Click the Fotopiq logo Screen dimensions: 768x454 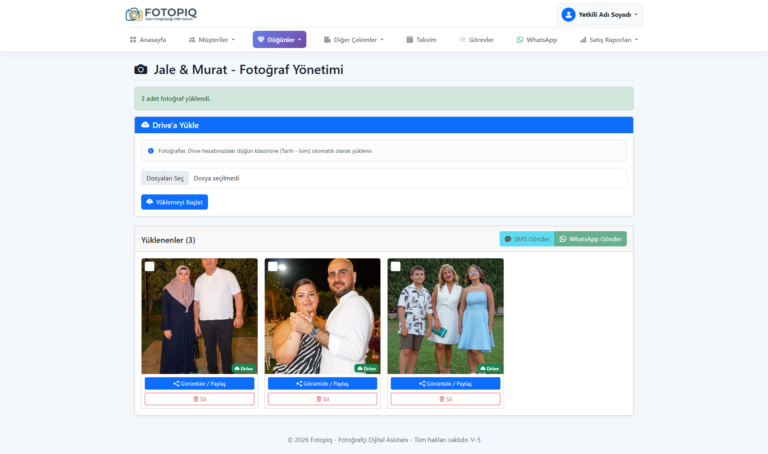(x=161, y=14)
